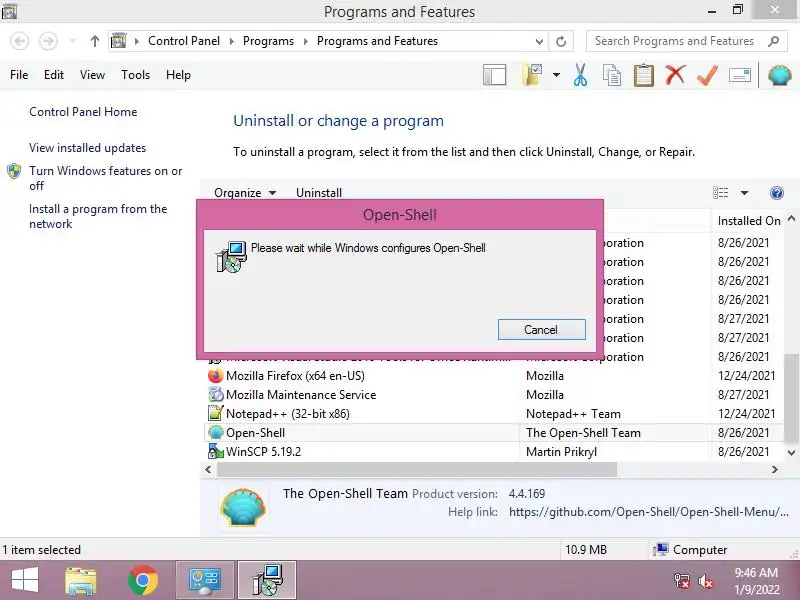The width and height of the screenshot is (800, 600).
Task: Click the muted volume tray icon
Action: (x=706, y=581)
